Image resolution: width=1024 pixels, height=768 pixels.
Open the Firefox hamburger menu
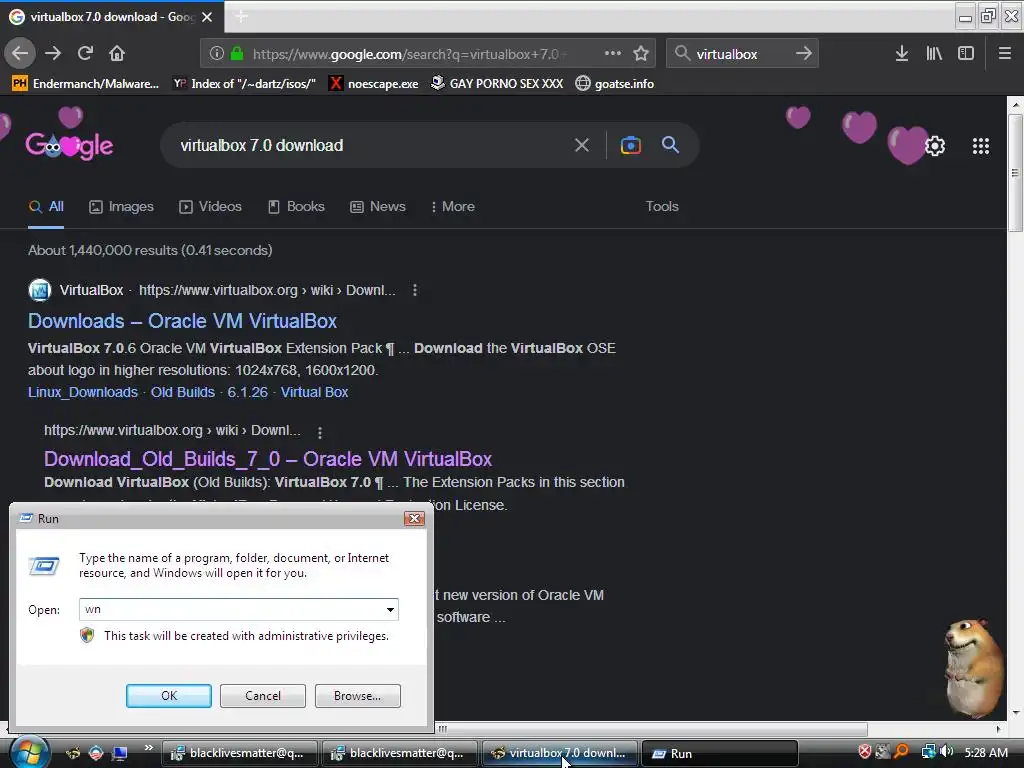click(1005, 54)
